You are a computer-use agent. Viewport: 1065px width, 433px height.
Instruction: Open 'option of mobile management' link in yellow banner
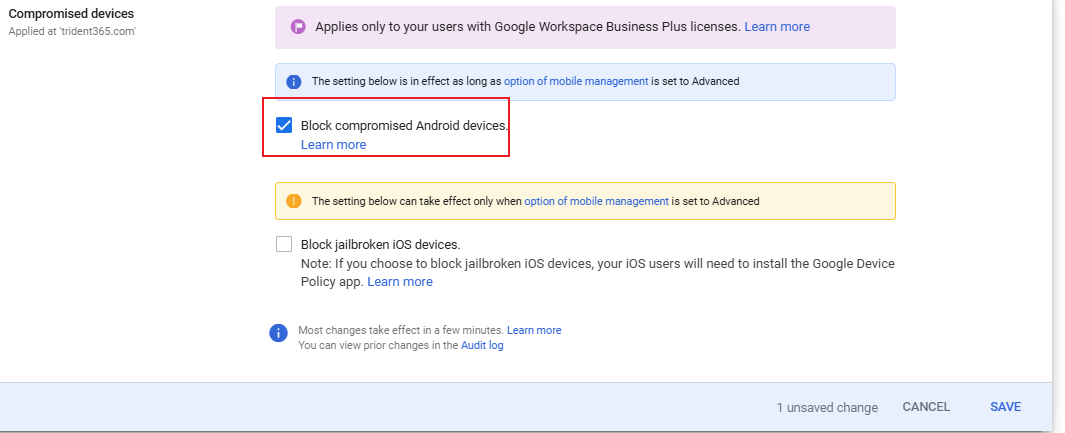click(596, 201)
